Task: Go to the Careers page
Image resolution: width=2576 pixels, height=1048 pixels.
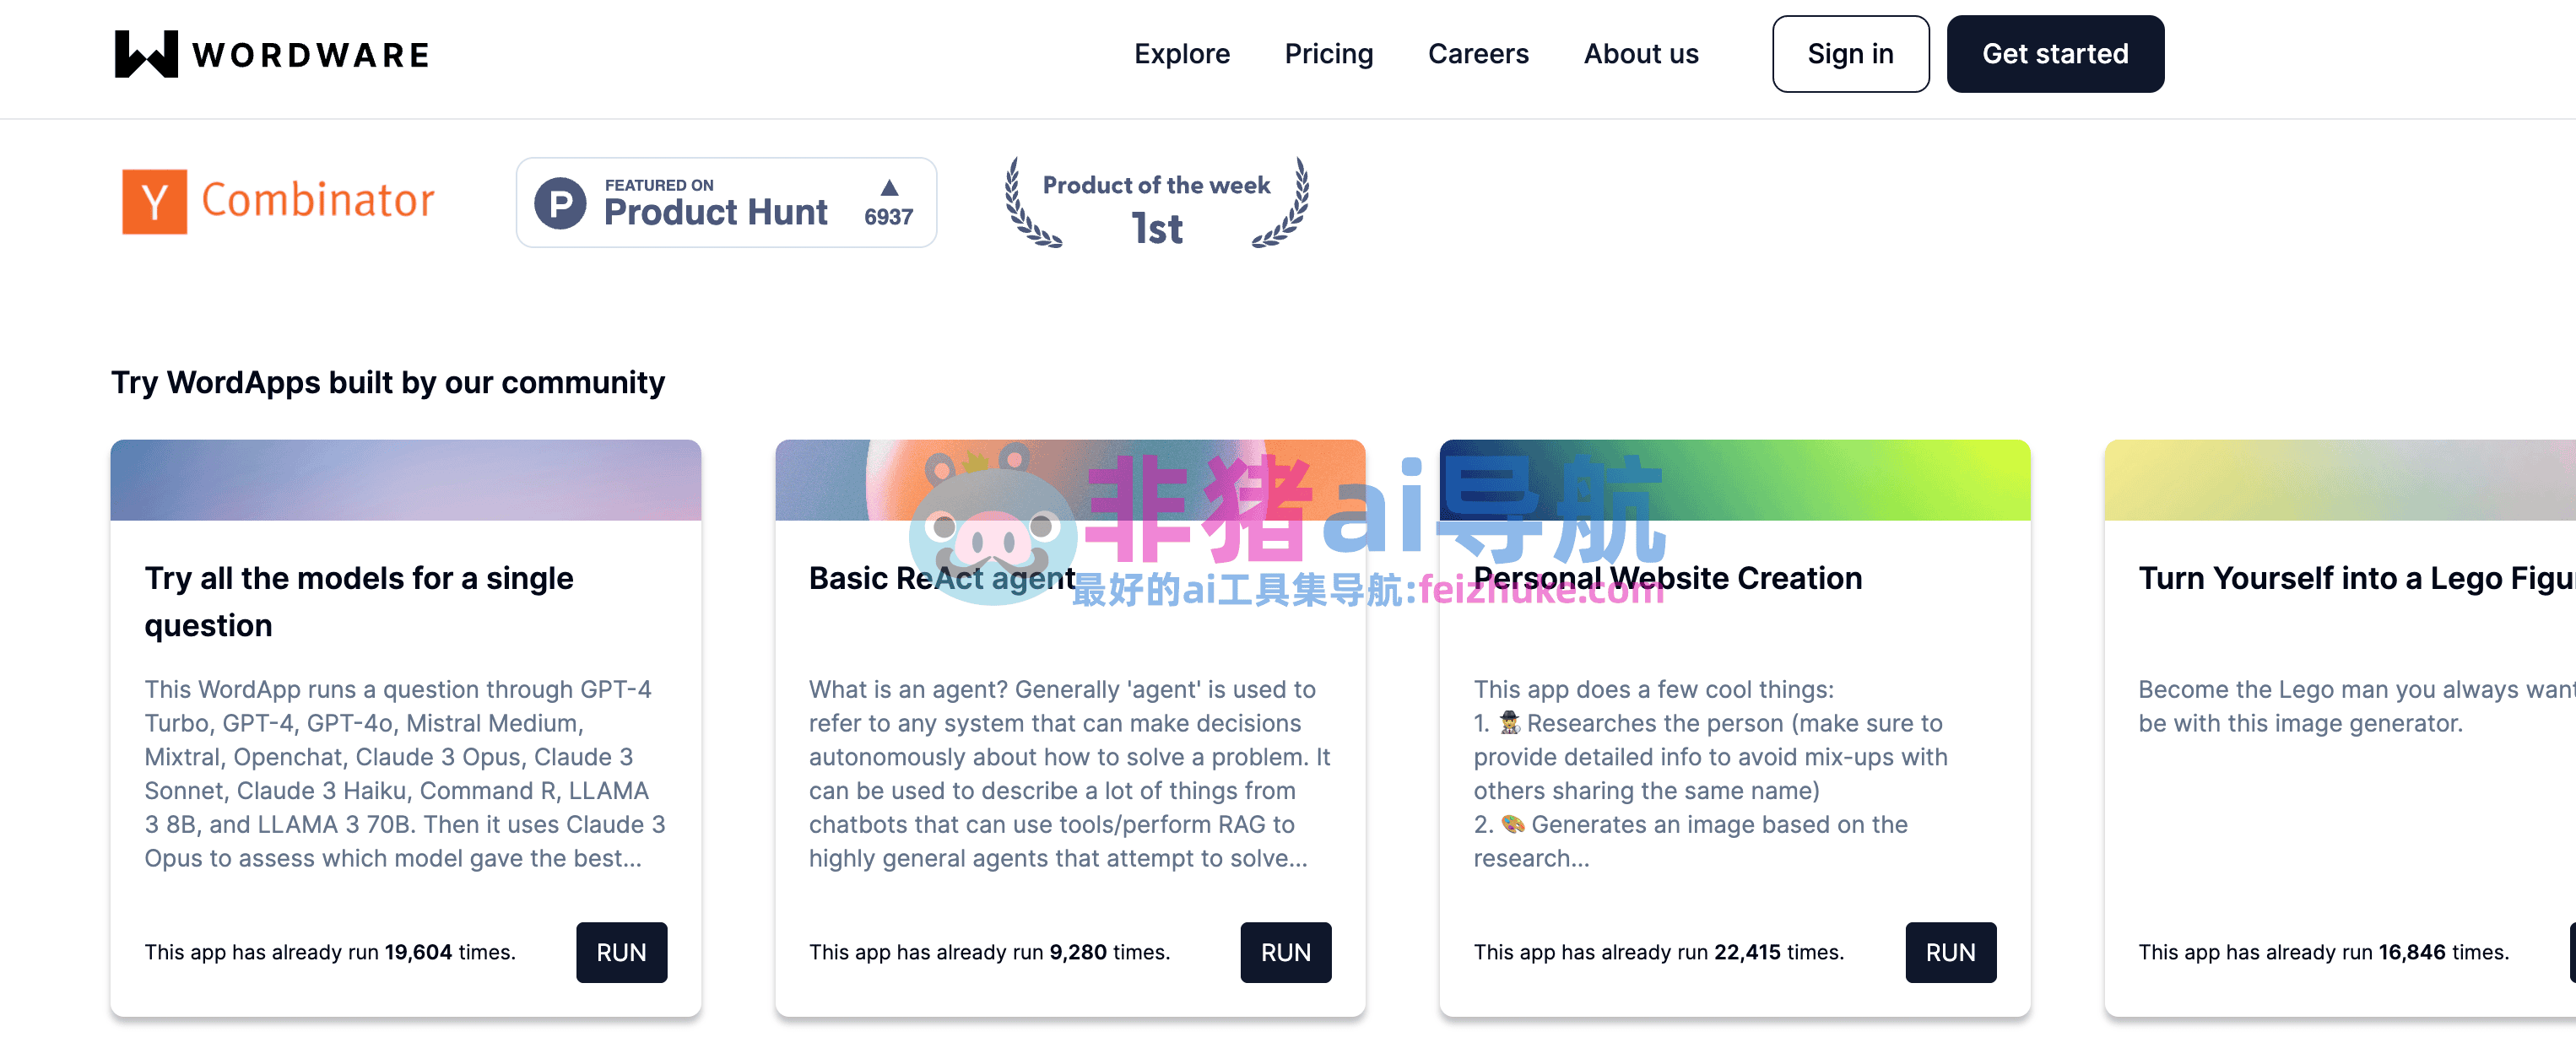Action: coord(1477,54)
